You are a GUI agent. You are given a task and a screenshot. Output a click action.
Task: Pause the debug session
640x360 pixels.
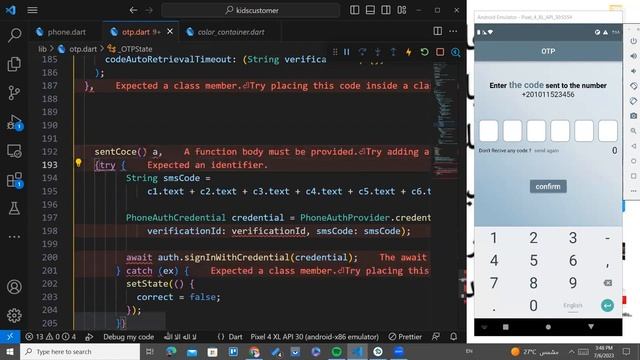[x=347, y=52]
